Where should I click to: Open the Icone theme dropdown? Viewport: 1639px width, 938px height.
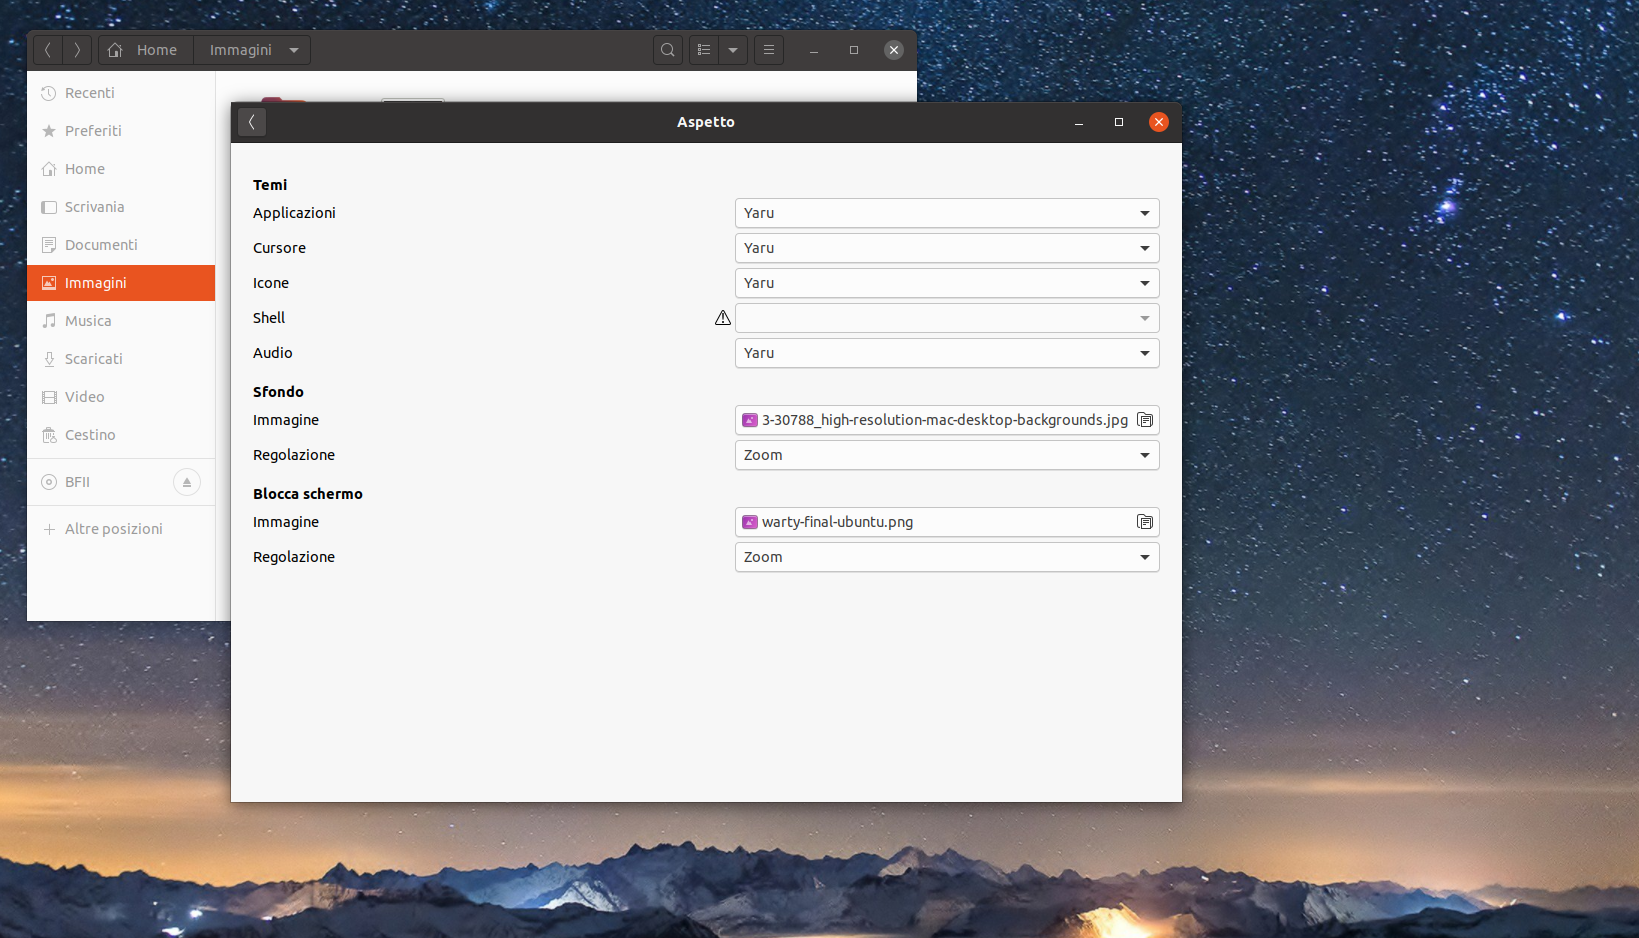point(947,283)
